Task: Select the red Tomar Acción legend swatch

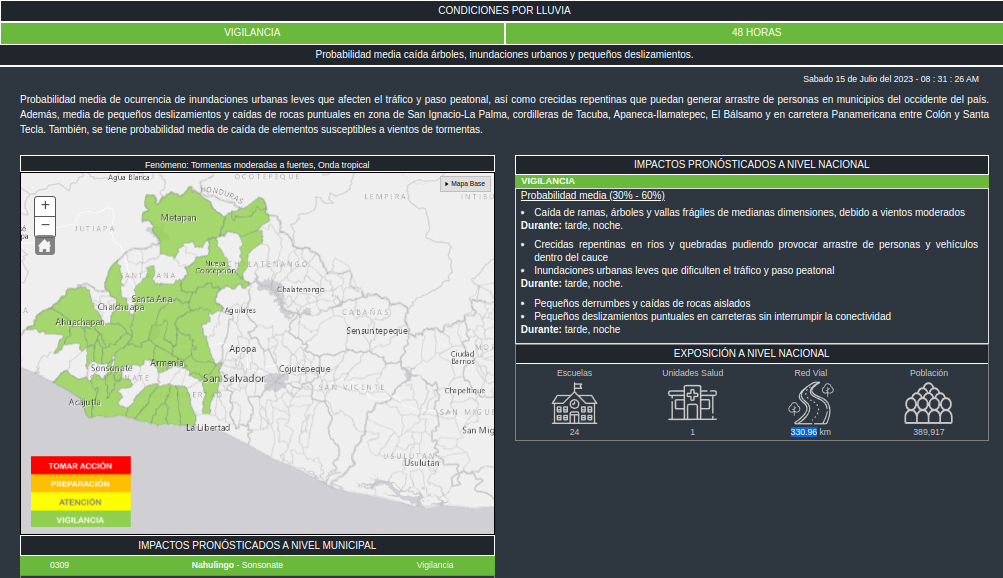Action: click(x=81, y=465)
